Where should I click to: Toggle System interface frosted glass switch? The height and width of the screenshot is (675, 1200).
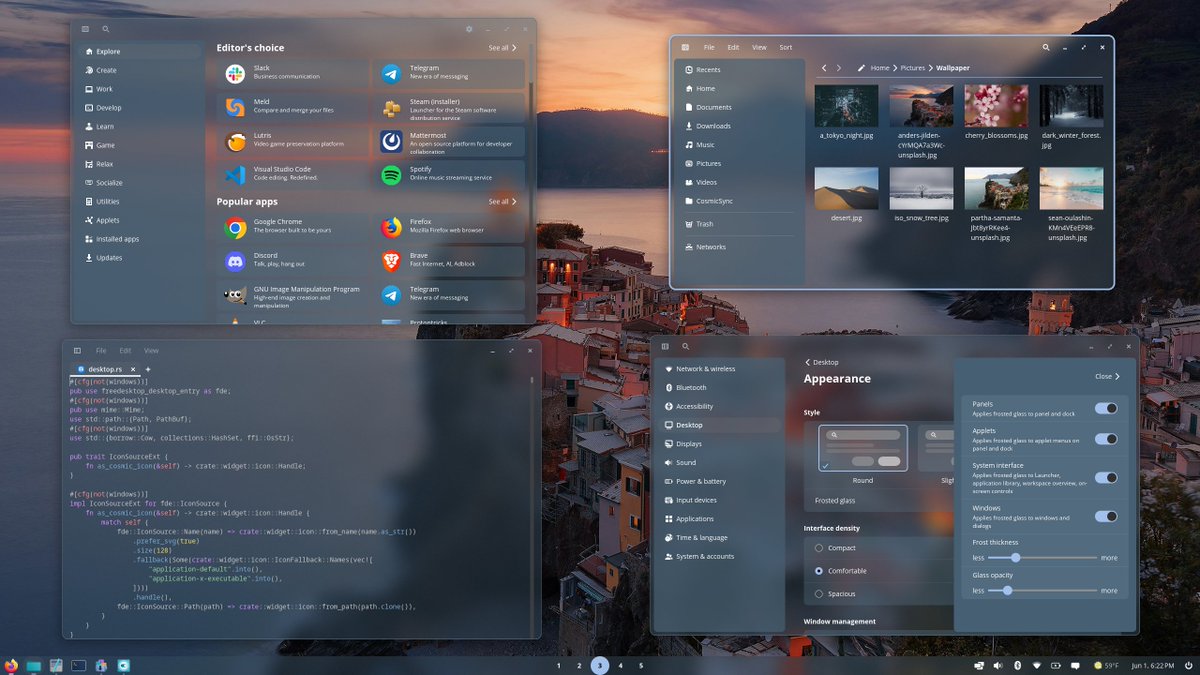(x=1106, y=478)
